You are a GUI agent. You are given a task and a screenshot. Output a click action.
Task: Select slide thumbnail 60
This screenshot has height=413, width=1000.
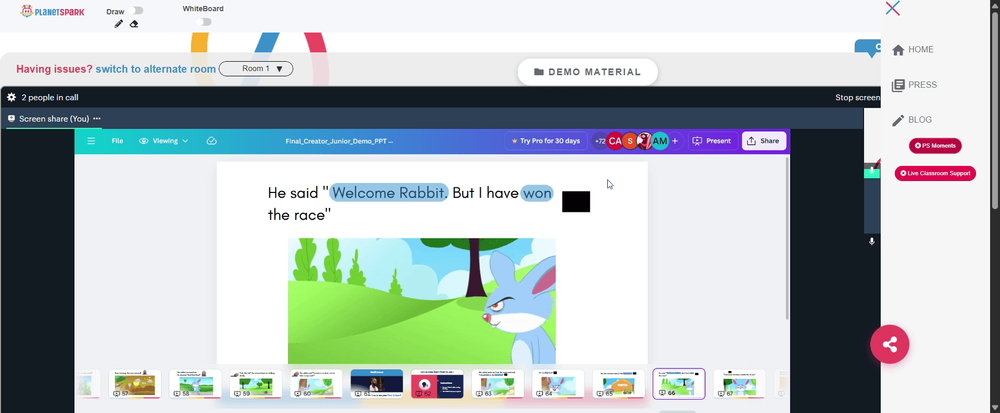tap(316, 384)
